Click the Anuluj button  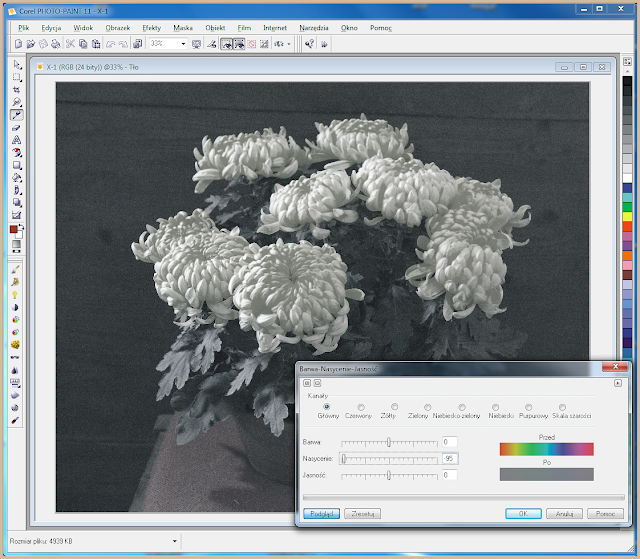pos(564,514)
